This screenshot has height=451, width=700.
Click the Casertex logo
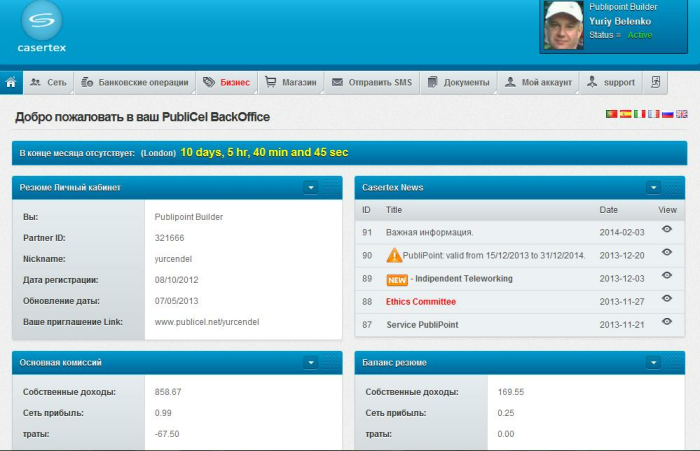(42, 26)
